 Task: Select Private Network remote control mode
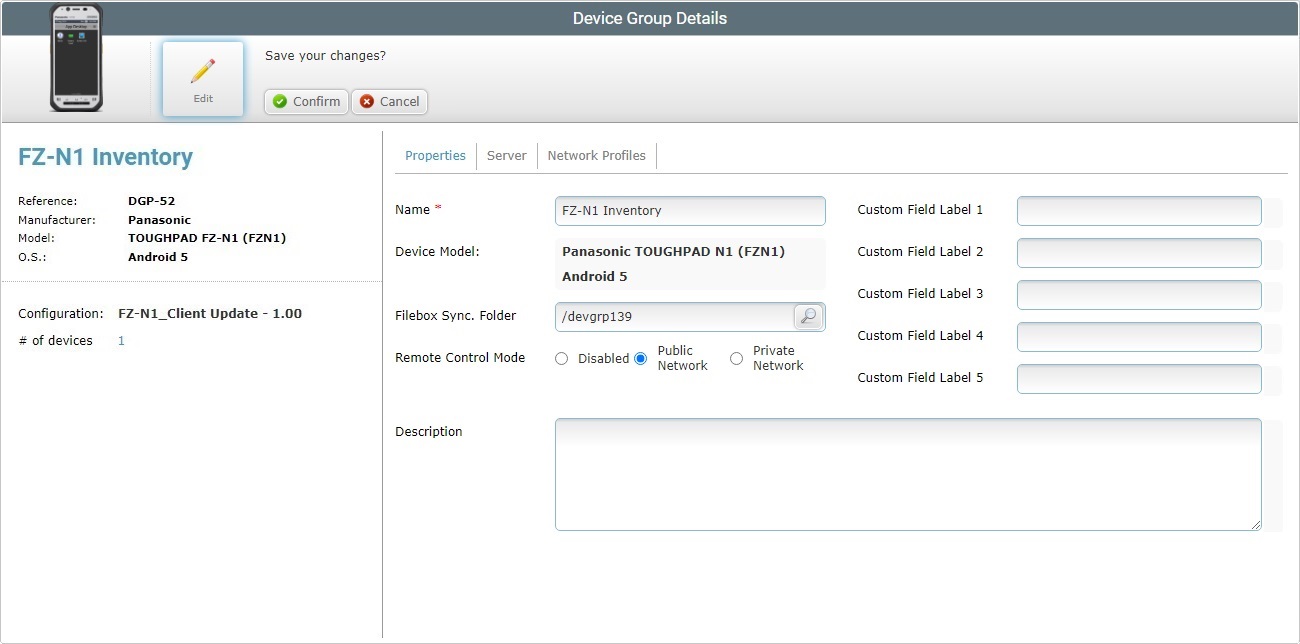coord(736,358)
